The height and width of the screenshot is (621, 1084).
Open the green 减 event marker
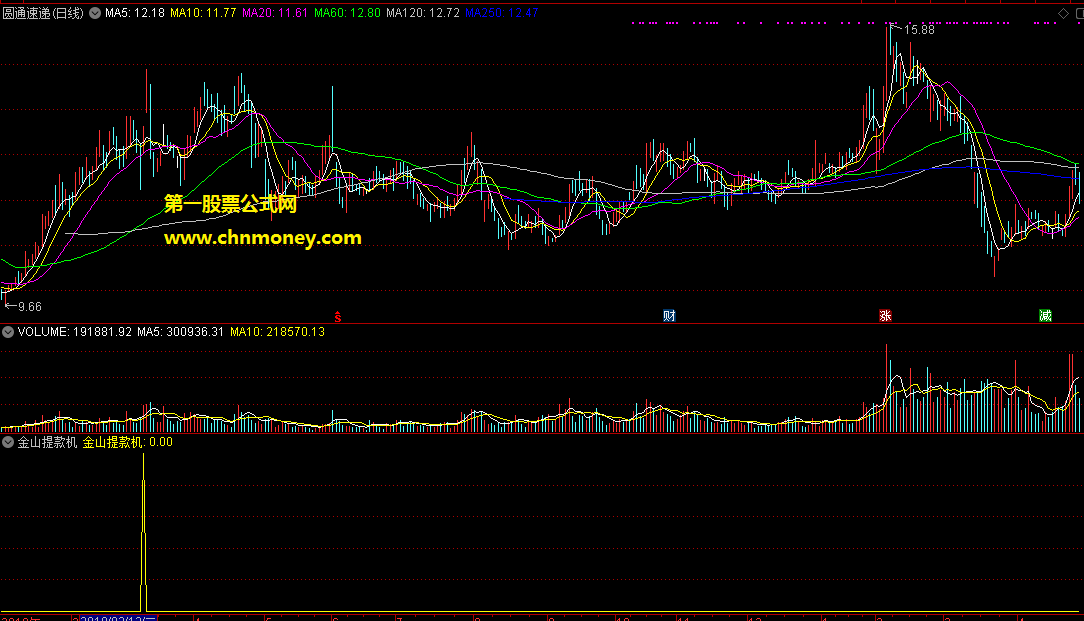pyautogui.click(x=1045, y=316)
